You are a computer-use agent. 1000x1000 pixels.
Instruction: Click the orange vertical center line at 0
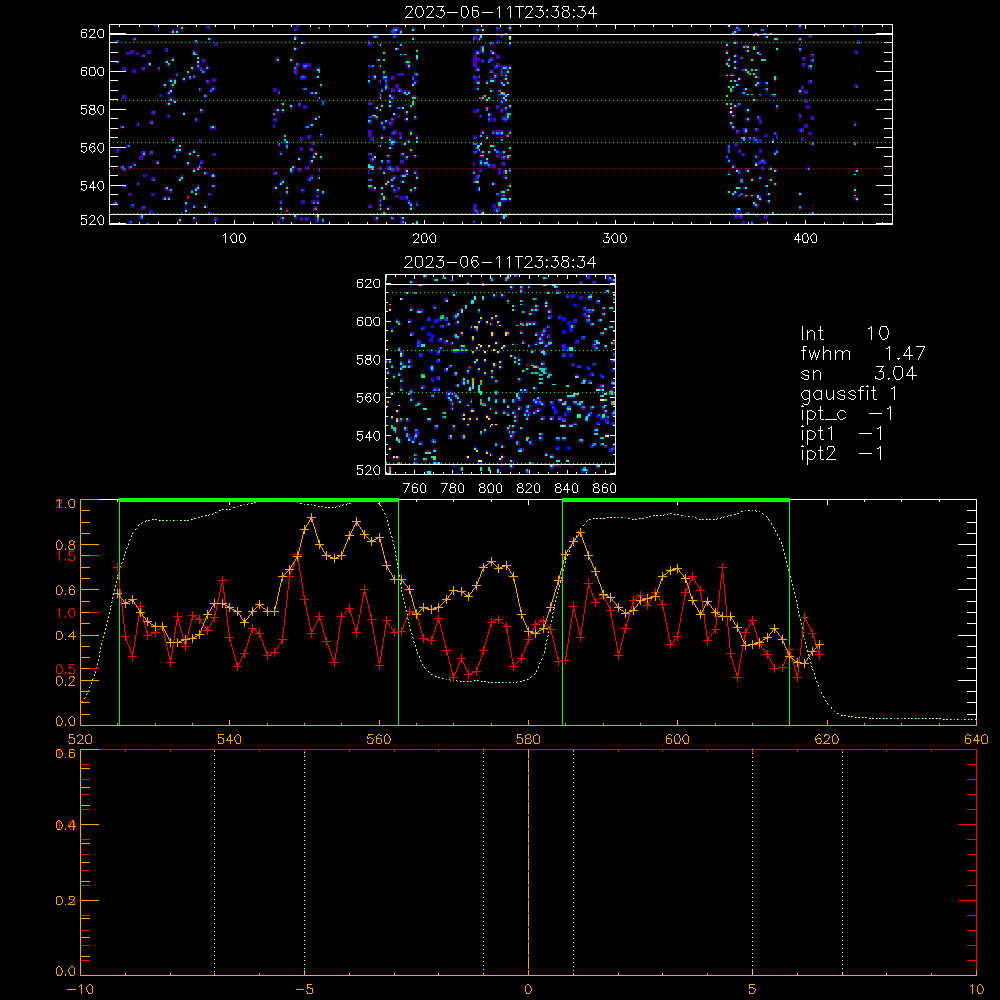coord(528,862)
